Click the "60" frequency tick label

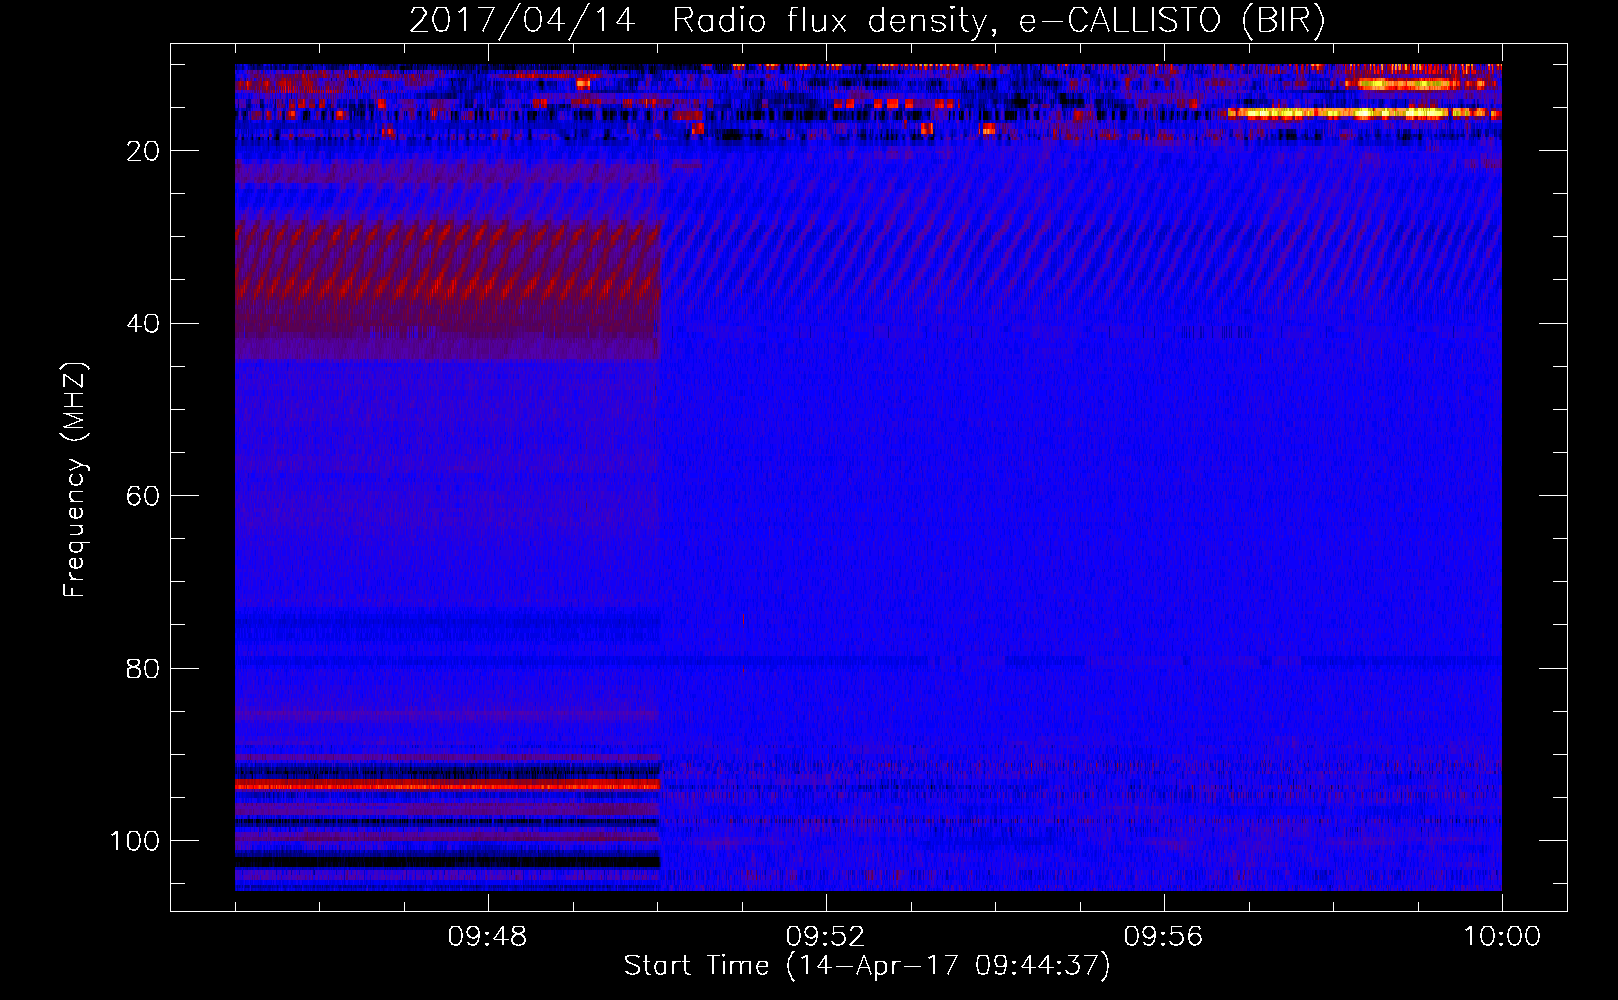143,496
